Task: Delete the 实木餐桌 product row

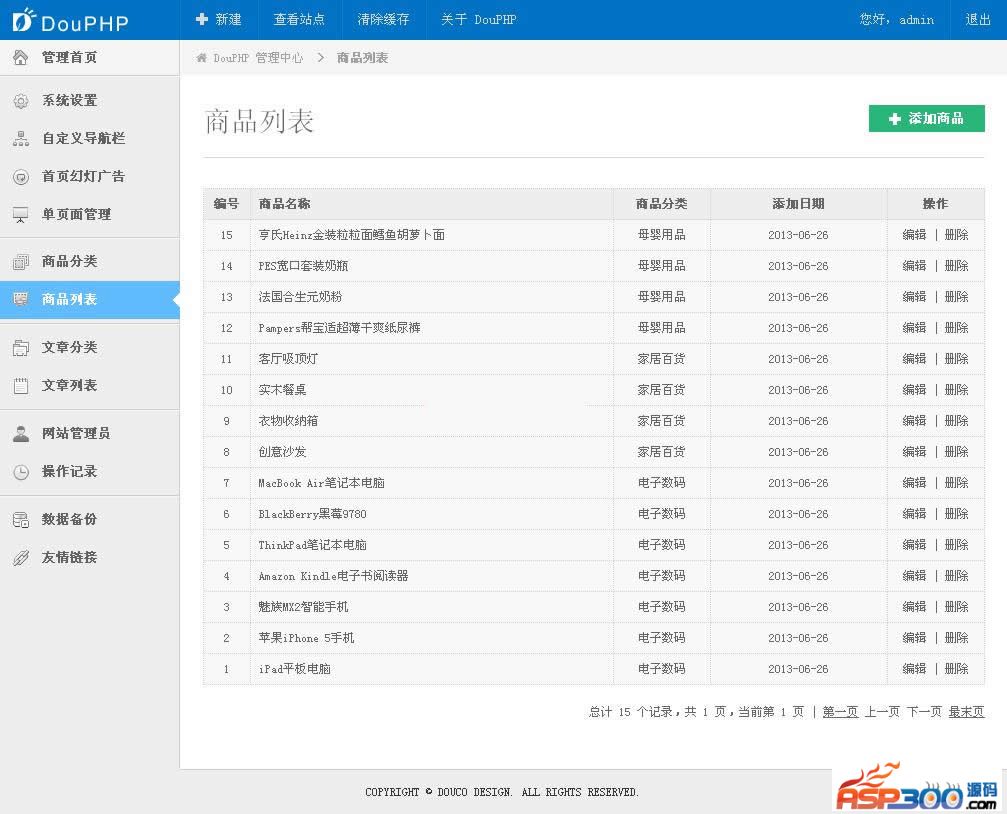Action: tap(957, 390)
